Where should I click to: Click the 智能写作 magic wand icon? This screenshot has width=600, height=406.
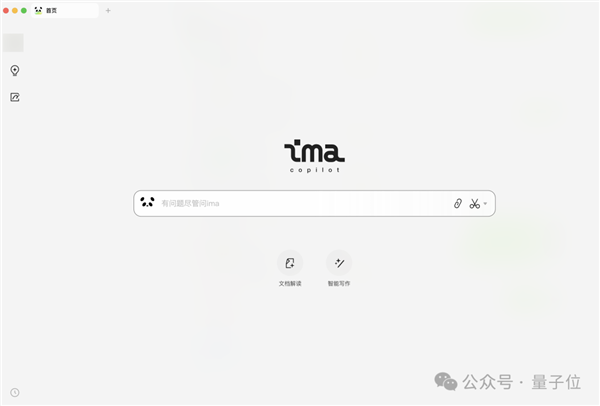point(339,263)
